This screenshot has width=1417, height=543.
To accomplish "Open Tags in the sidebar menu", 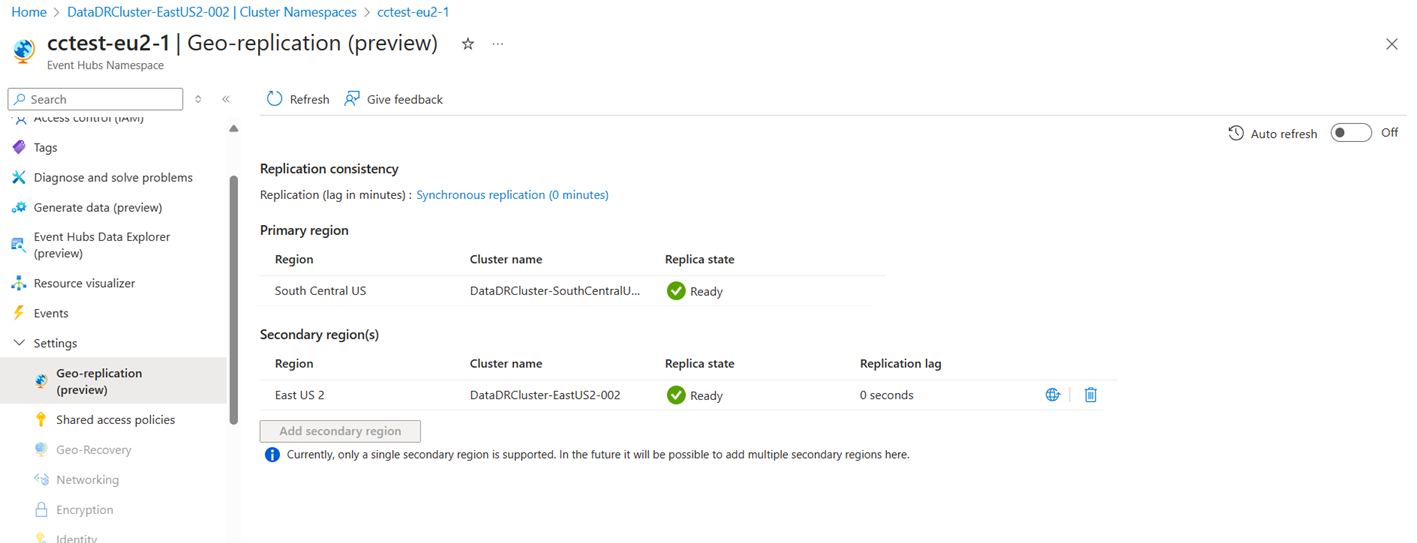I will click(45, 147).
